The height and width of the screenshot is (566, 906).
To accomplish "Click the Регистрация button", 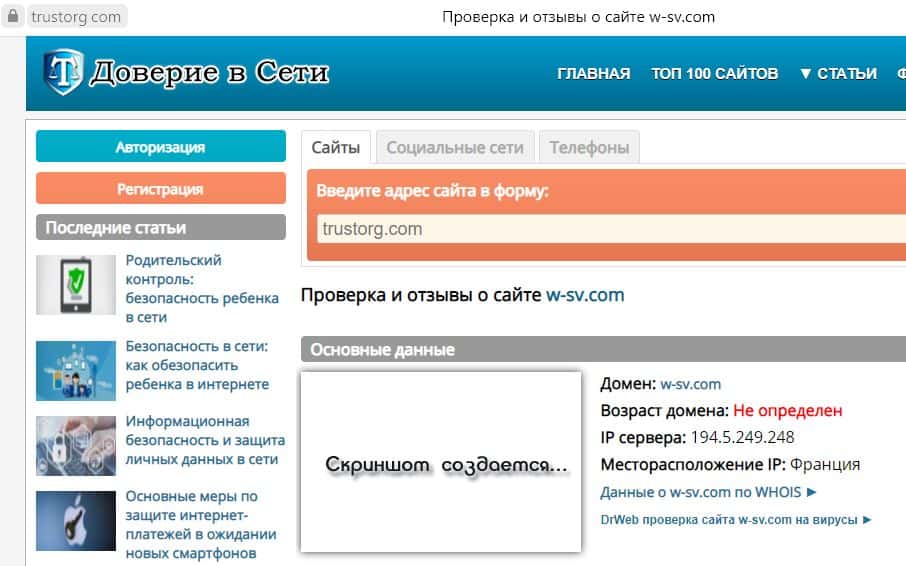I will pyautogui.click(x=161, y=188).
